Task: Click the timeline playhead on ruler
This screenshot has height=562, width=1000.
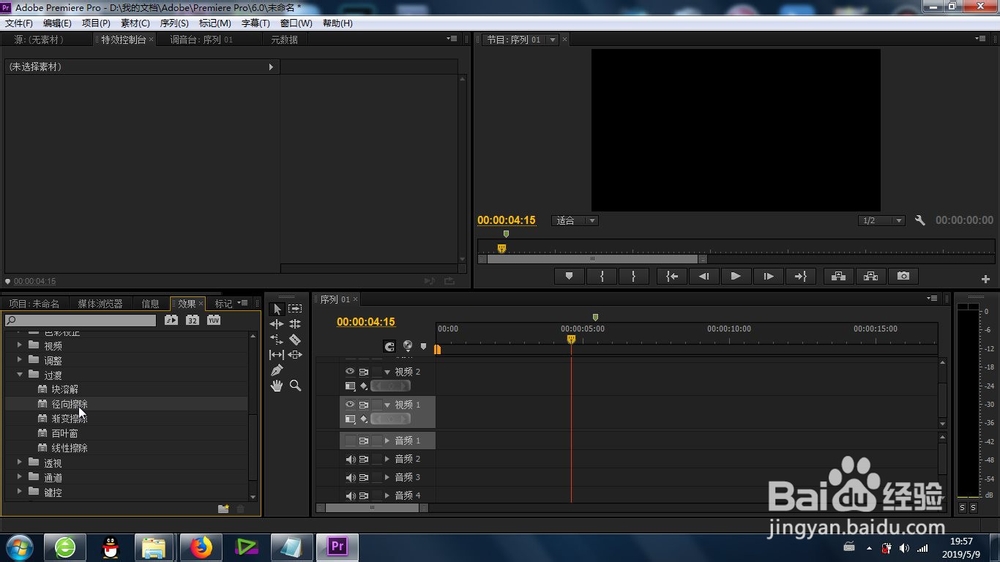Action: [571, 339]
